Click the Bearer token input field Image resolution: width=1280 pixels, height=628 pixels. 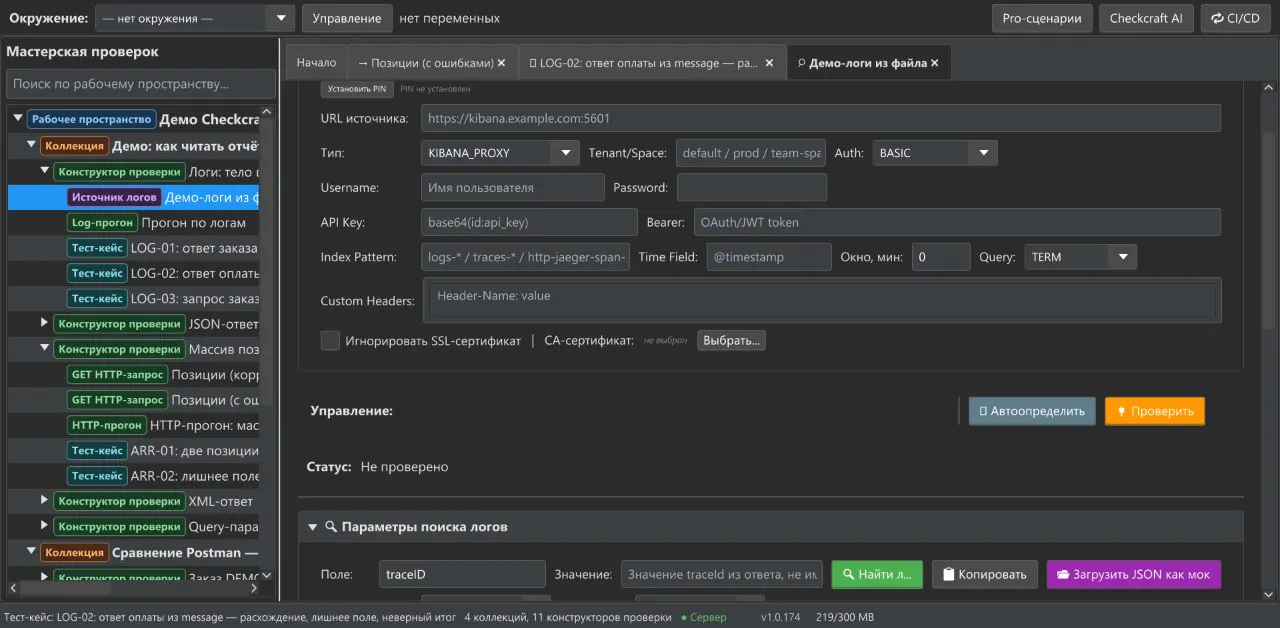[957, 222]
